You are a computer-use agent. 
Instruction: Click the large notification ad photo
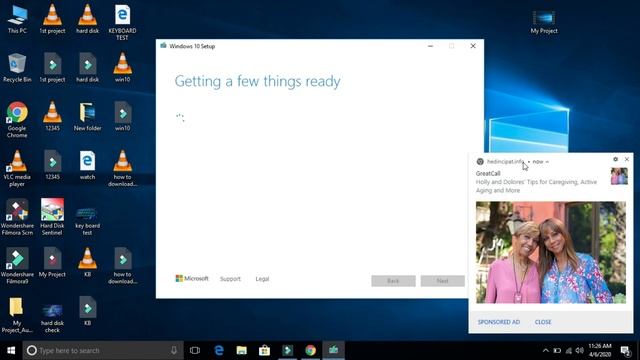coord(551,252)
